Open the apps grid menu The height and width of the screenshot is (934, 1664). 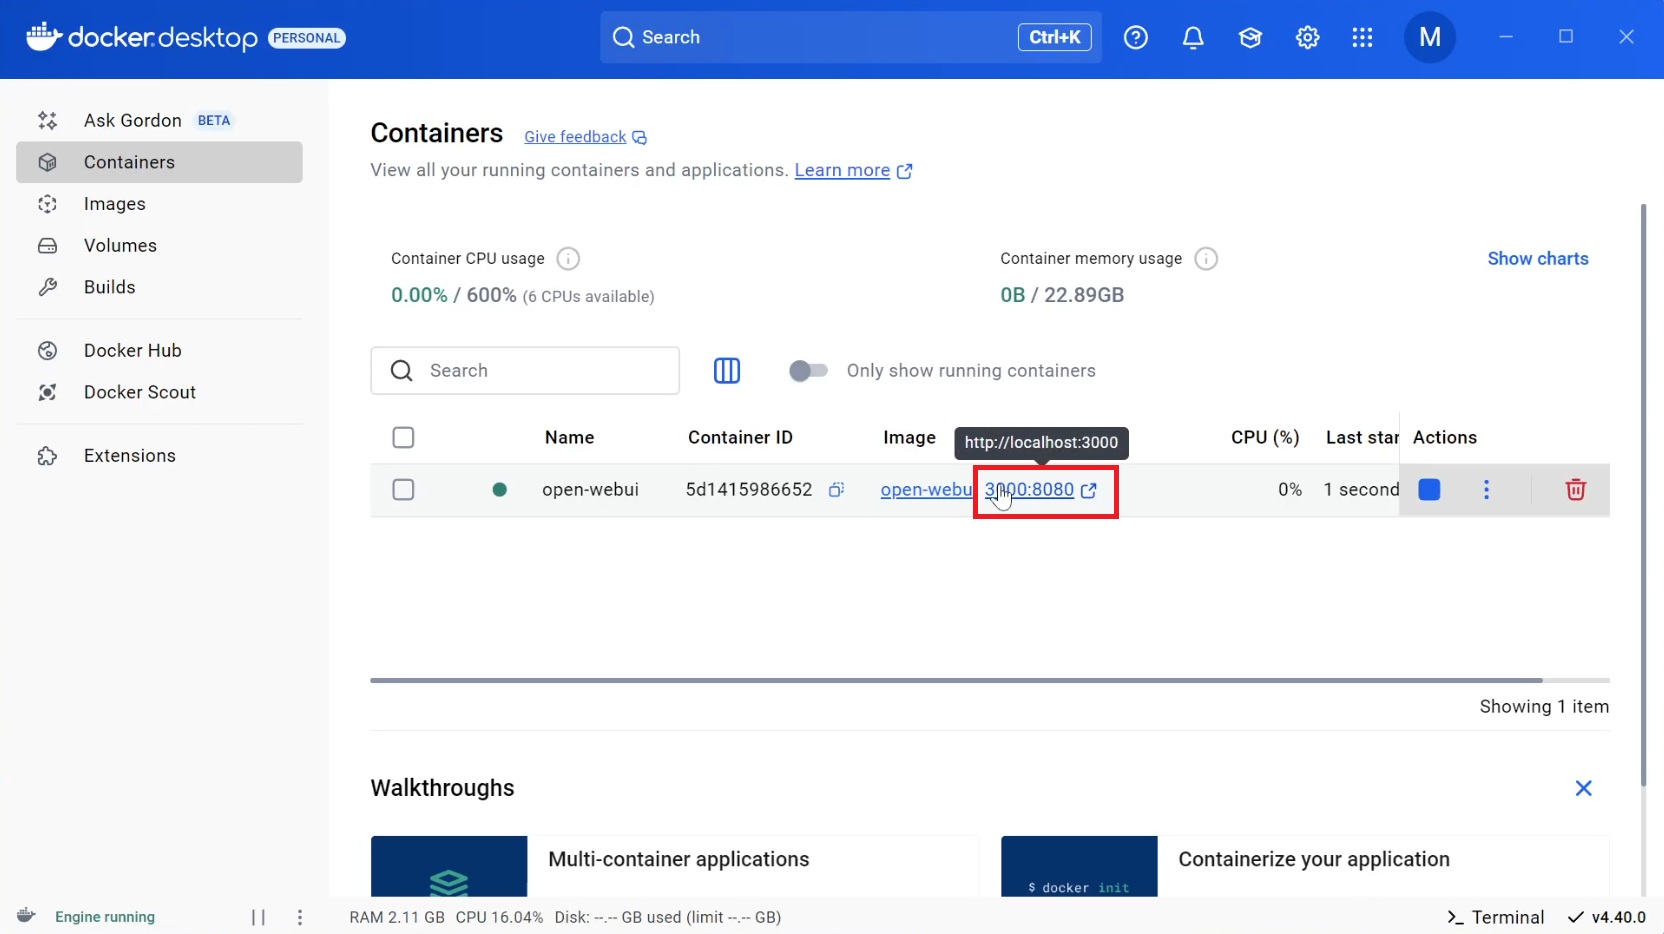[x=1362, y=38]
